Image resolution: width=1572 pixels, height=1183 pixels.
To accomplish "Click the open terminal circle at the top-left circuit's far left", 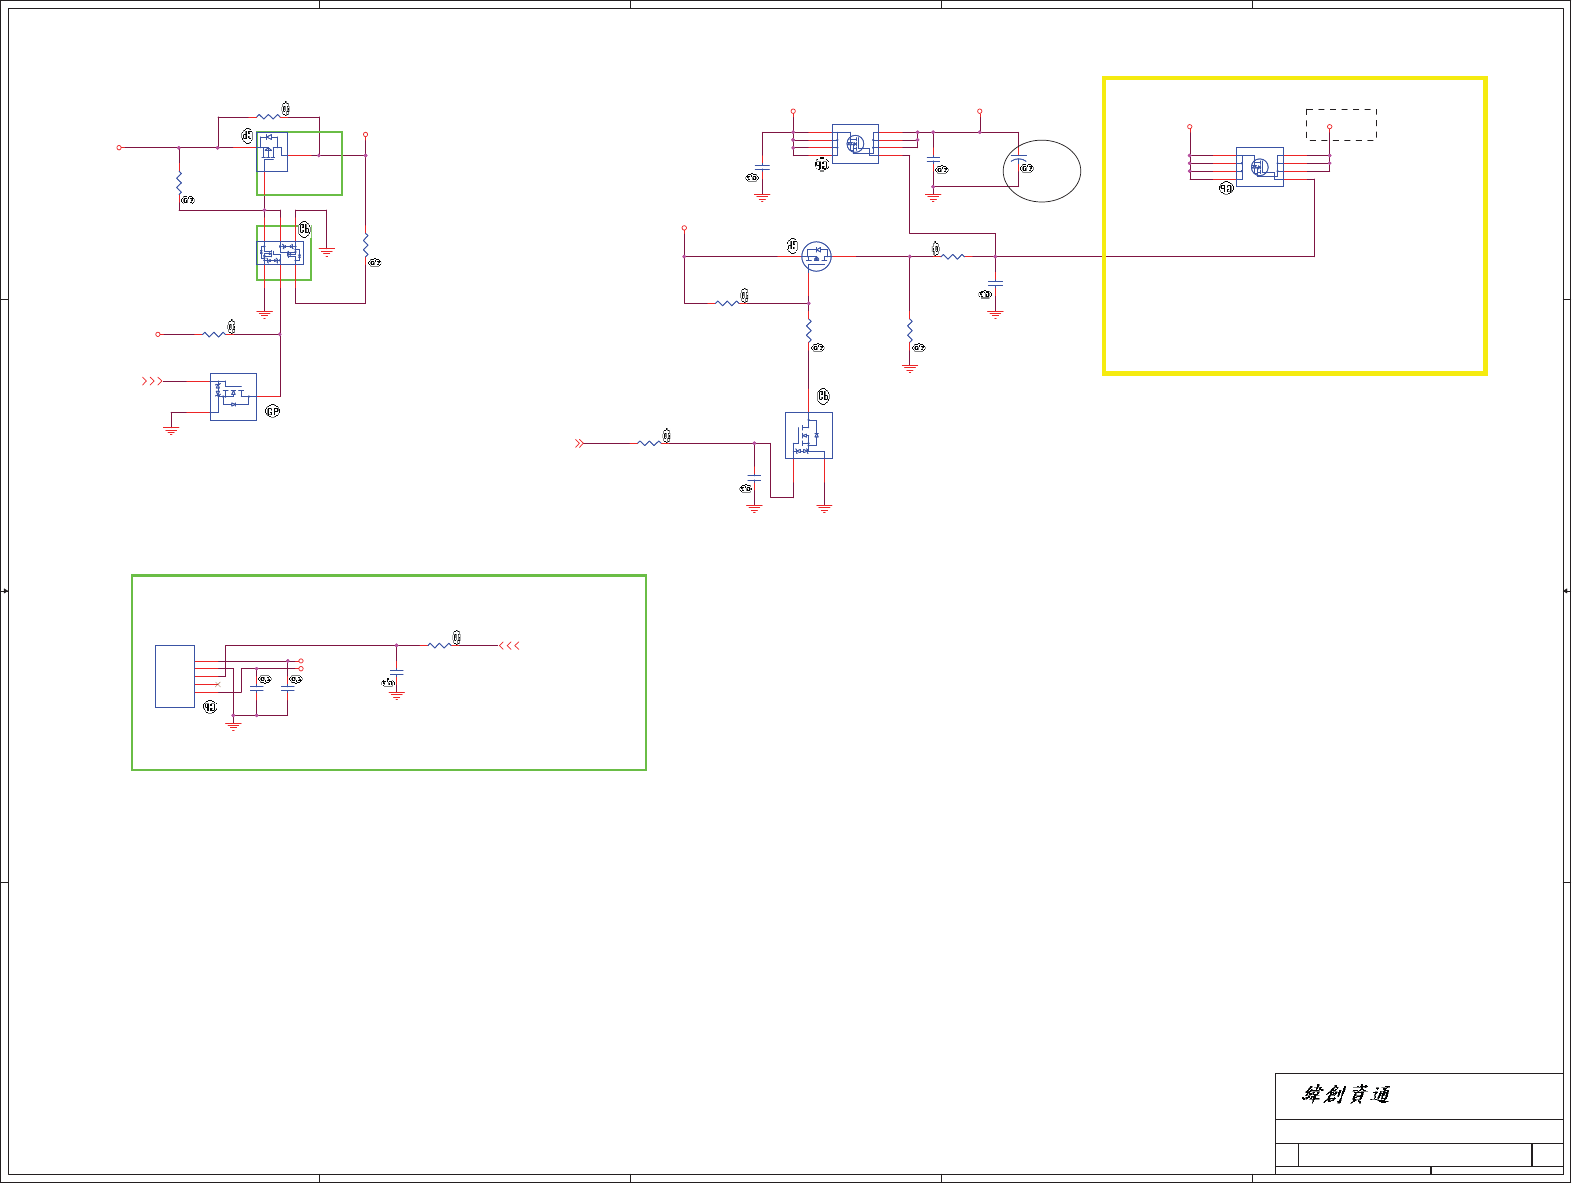I will tap(119, 147).
